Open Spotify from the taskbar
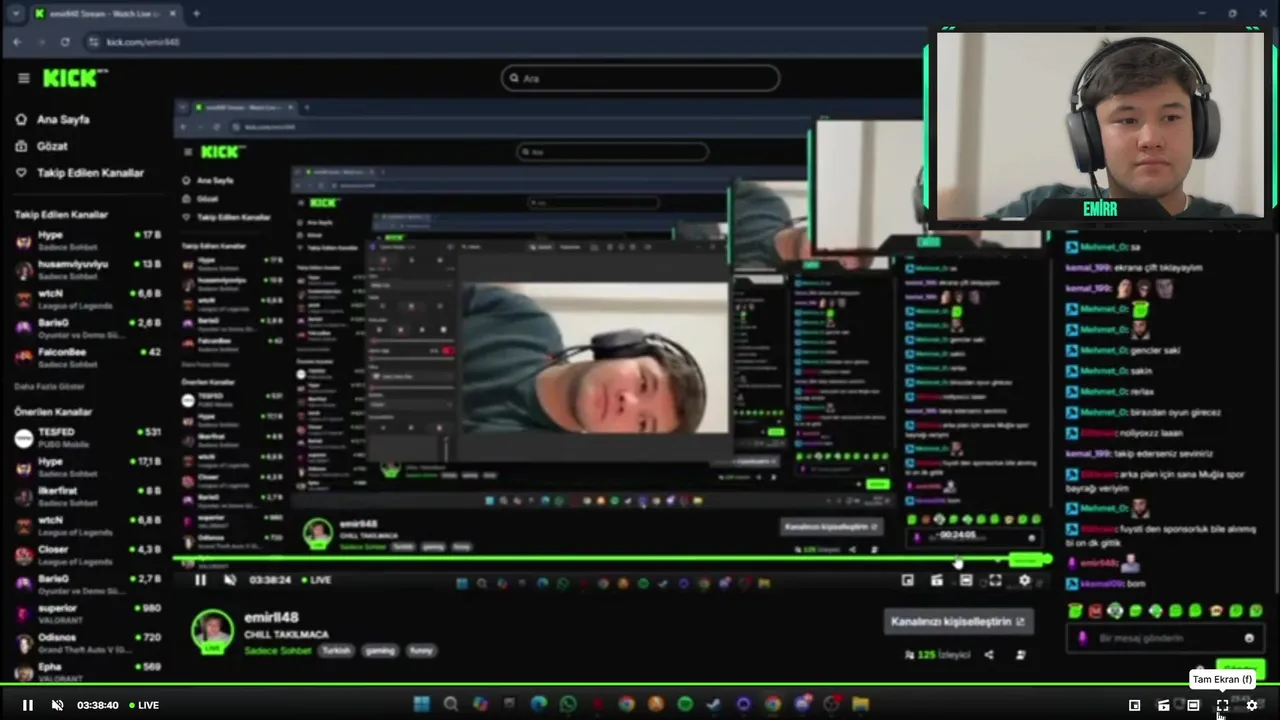Image resolution: width=1280 pixels, height=720 pixels. 685,705
